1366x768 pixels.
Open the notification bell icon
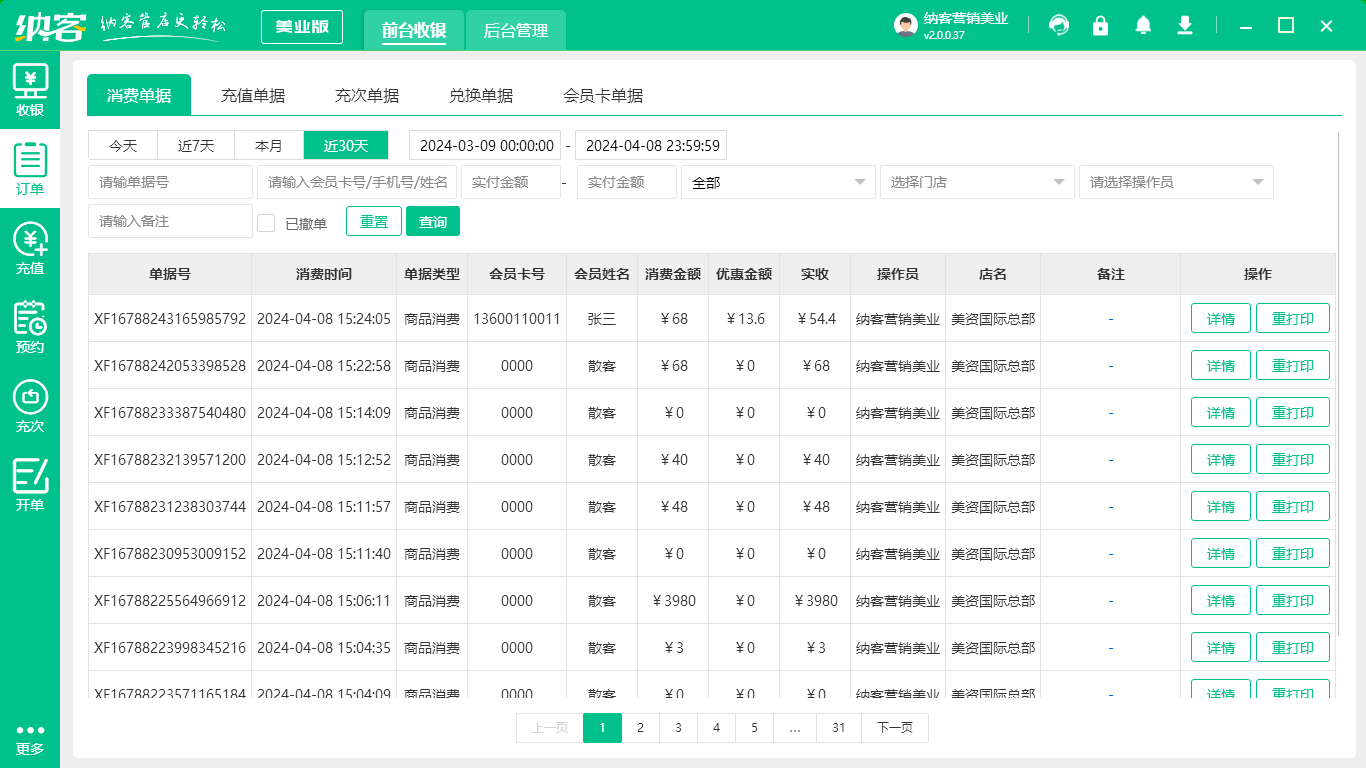pyautogui.click(x=1142, y=25)
